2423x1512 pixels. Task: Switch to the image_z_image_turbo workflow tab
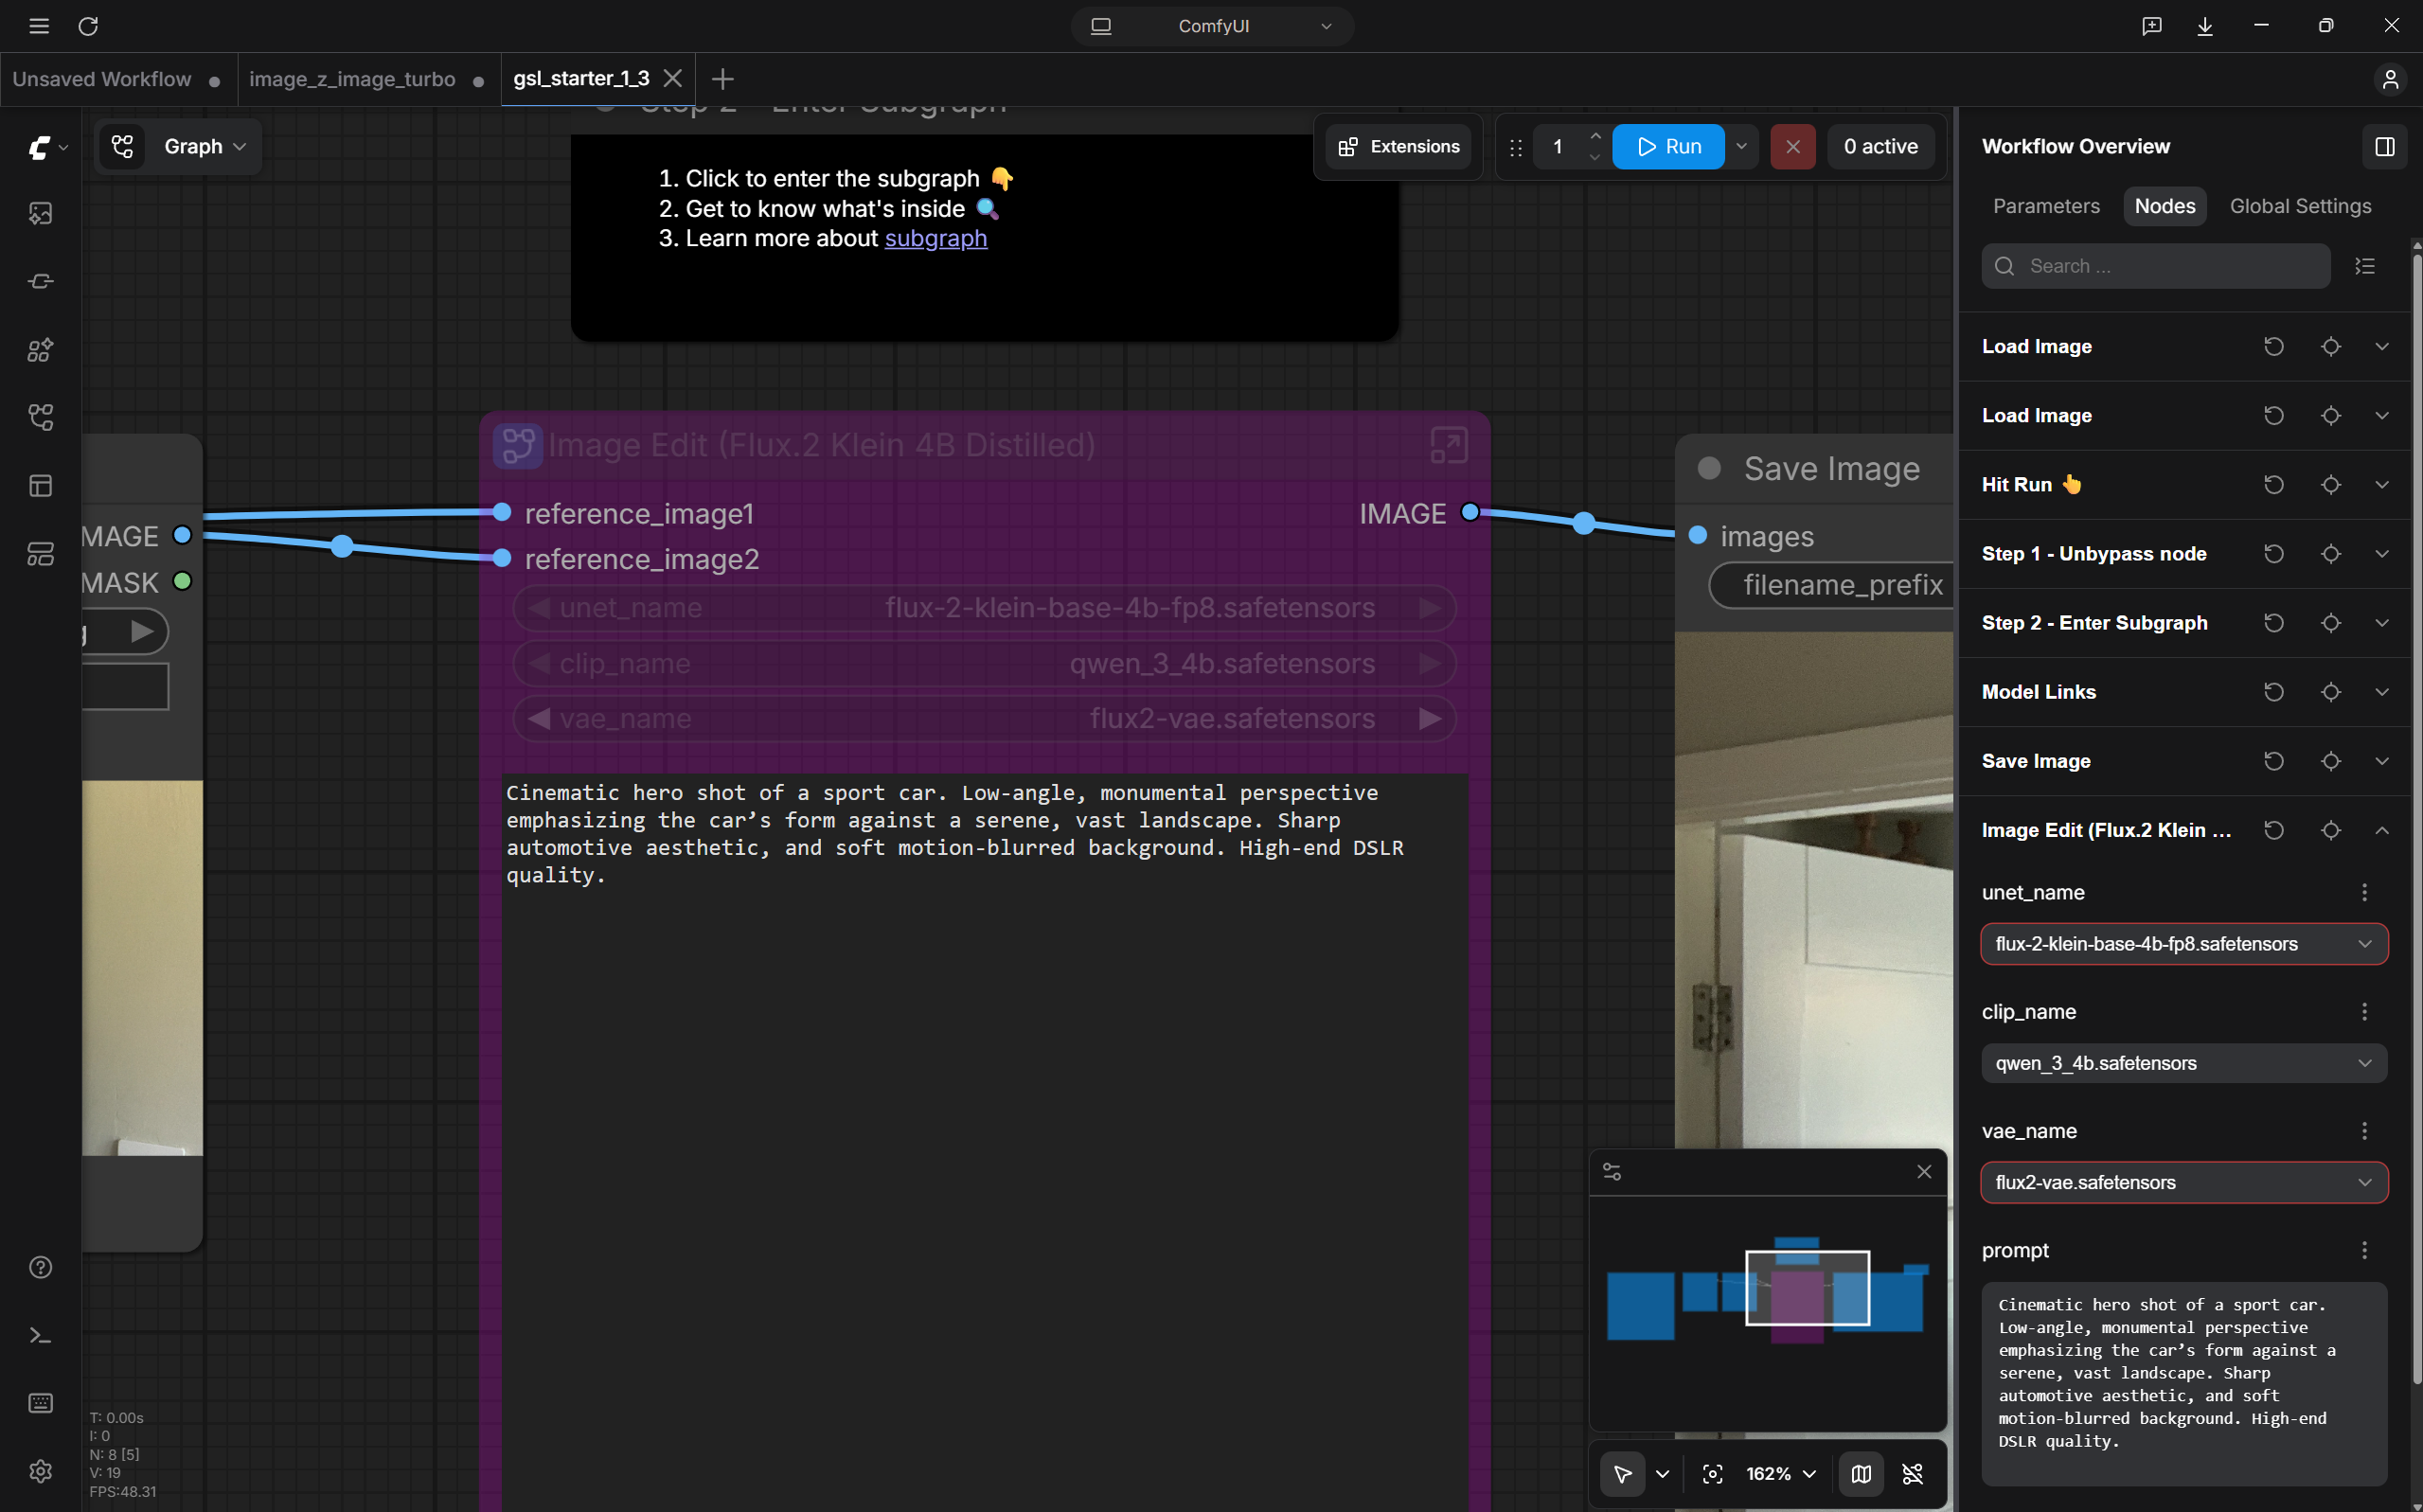point(352,79)
